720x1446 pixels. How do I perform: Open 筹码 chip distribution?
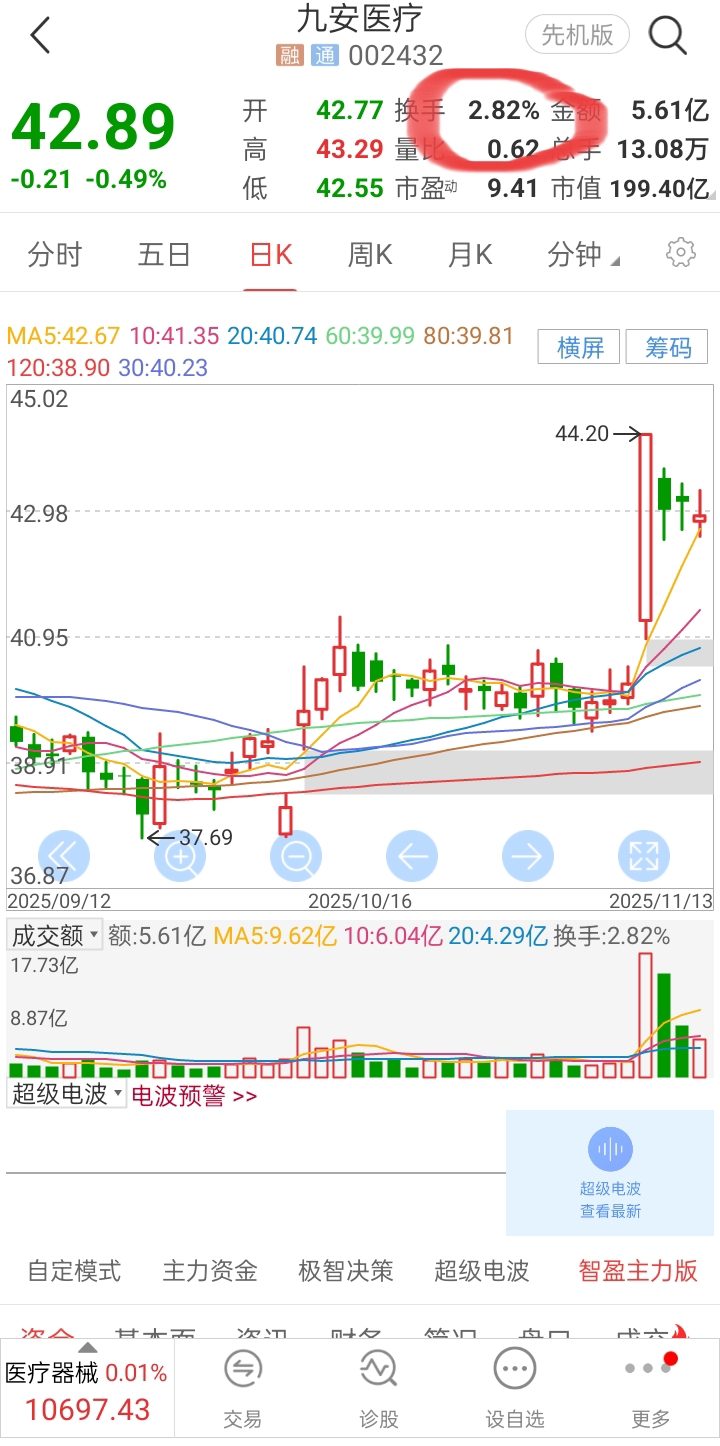(x=667, y=347)
